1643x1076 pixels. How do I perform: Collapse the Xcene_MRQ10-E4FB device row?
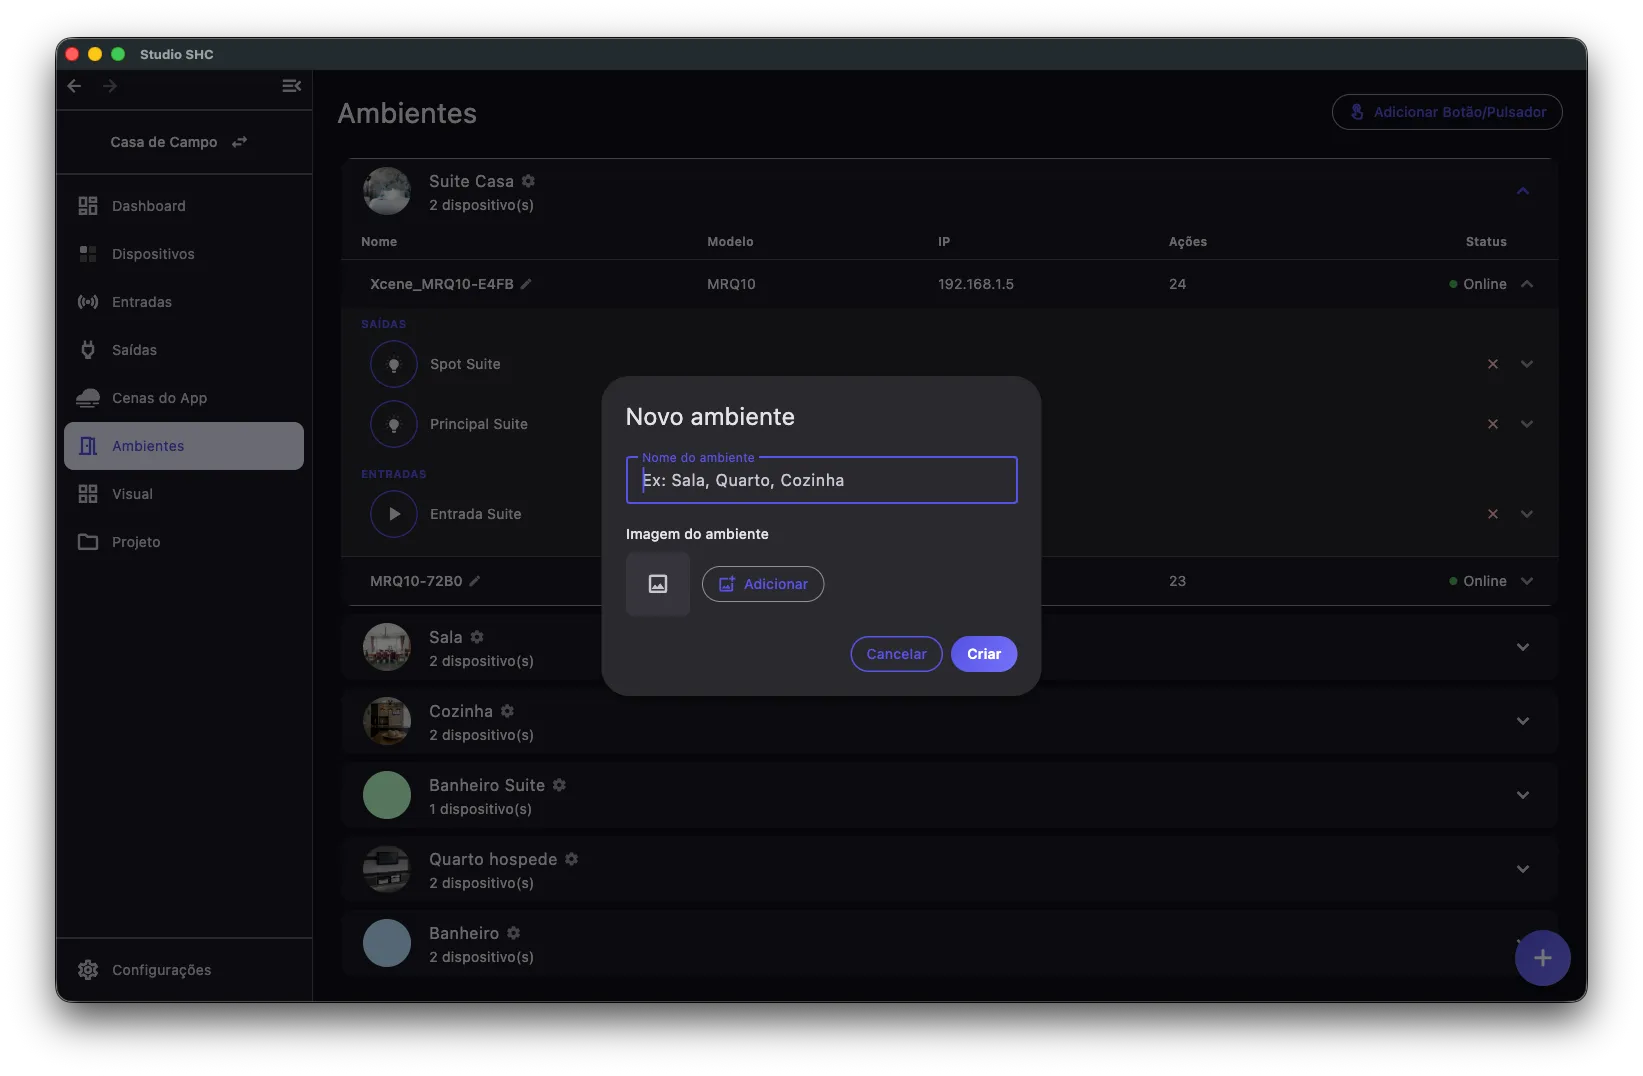(x=1527, y=284)
